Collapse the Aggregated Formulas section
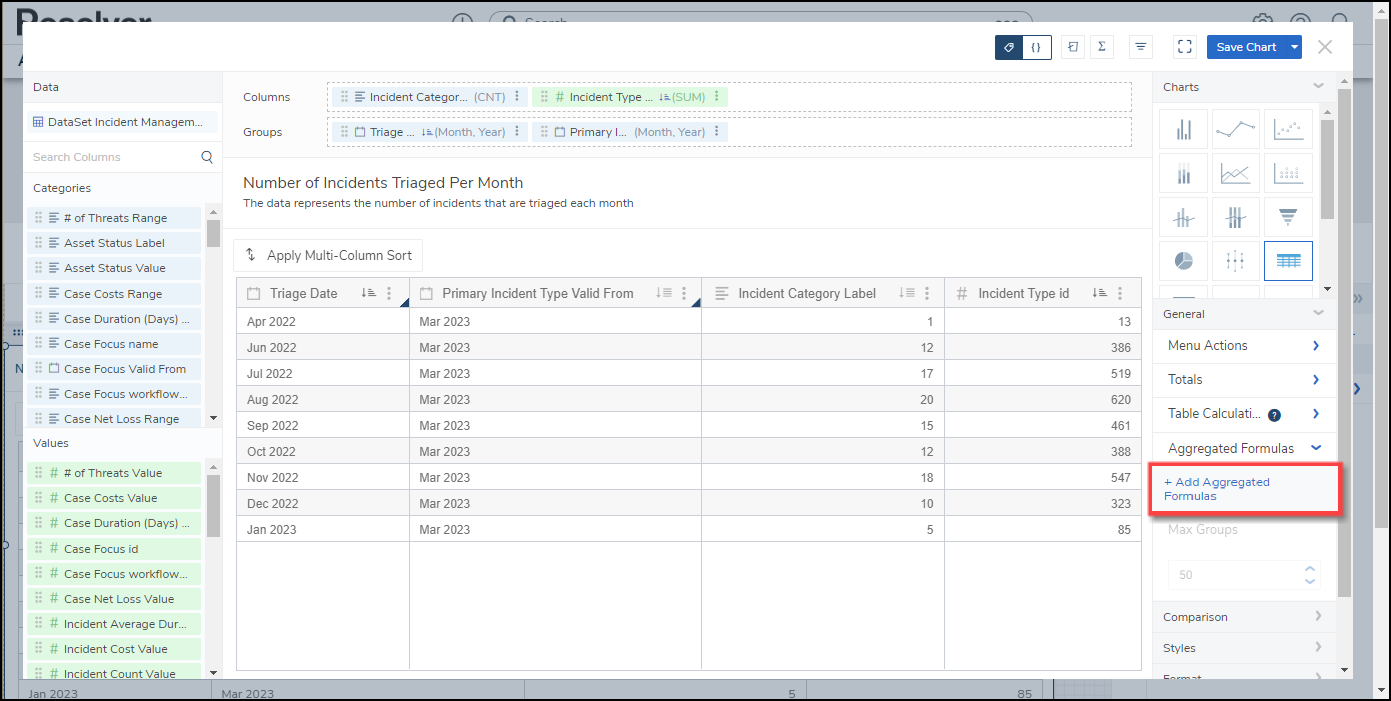 (x=1316, y=448)
